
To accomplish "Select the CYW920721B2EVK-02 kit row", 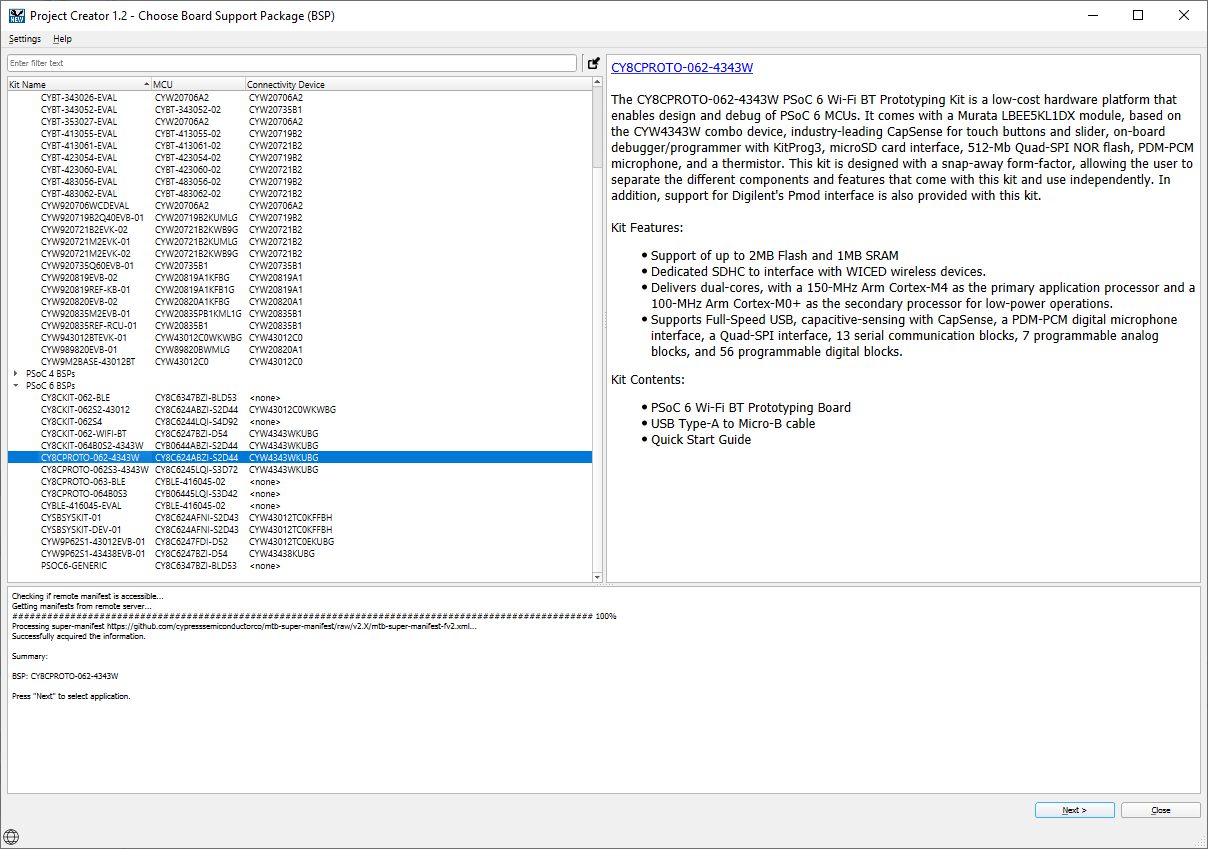I will [300, 229].
